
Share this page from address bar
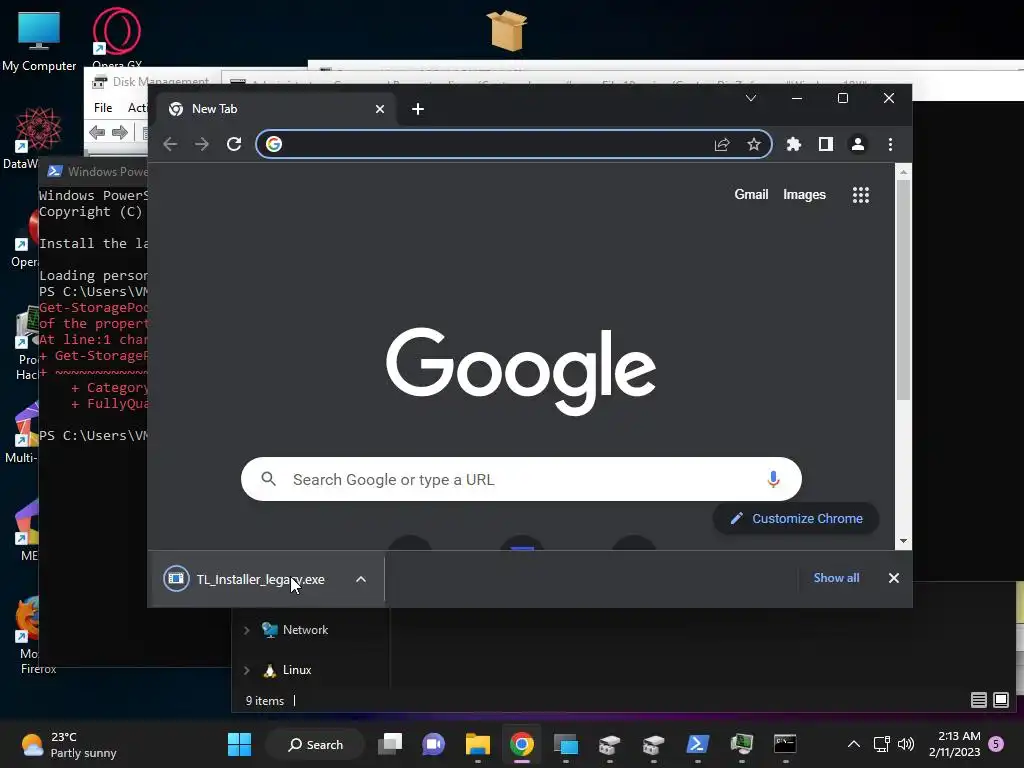click(x=722, y=144)
